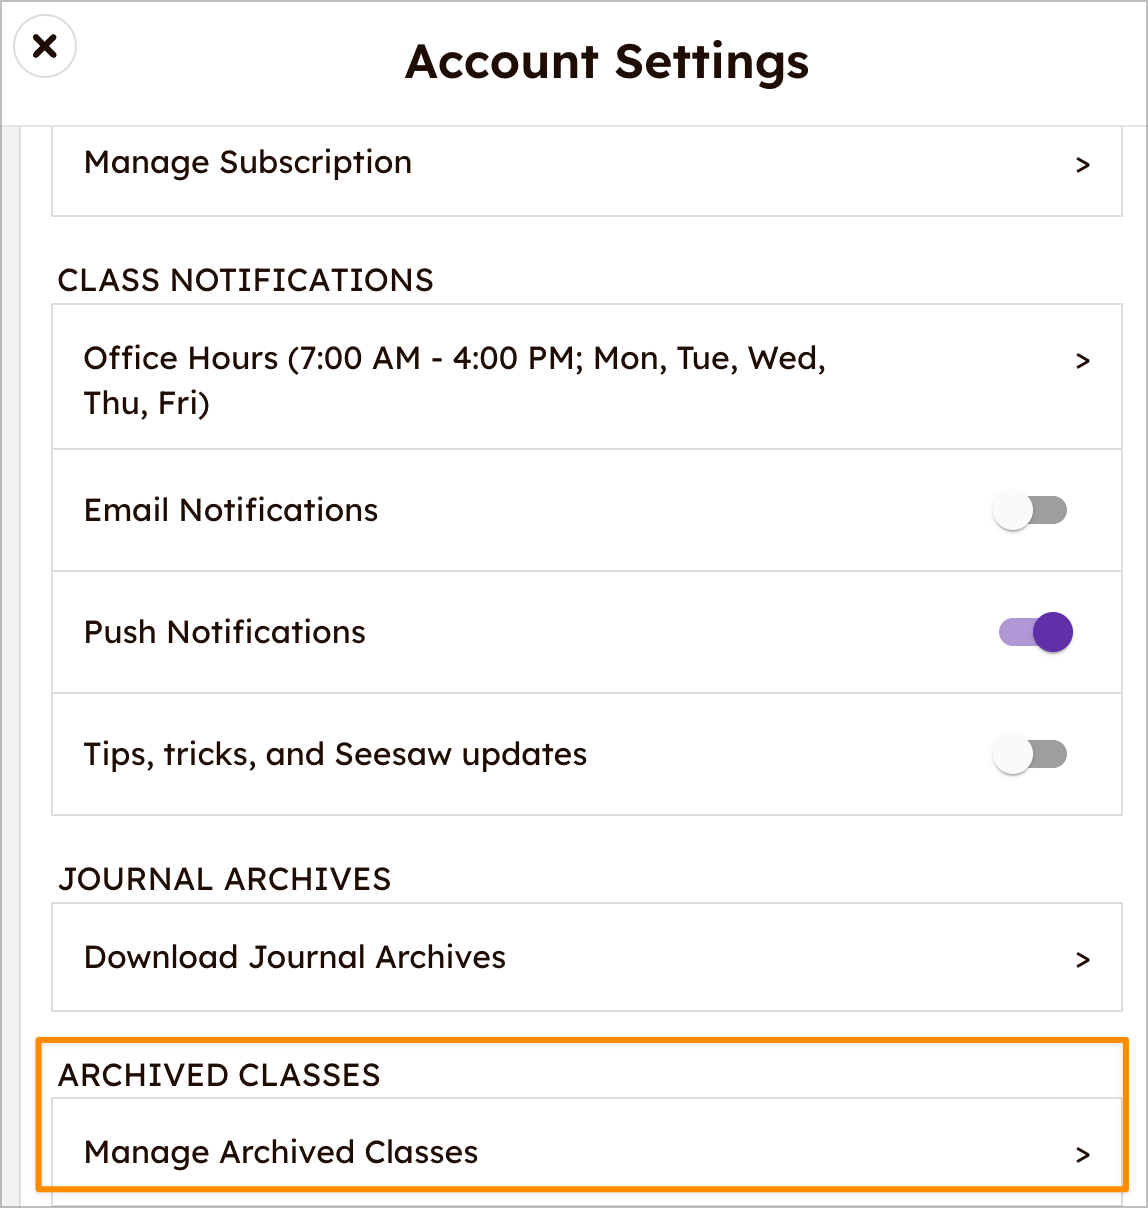Toggle Tips, tricks, and Seesaw updates switch
The image size is (1148, 1208).
point(1030,754)
